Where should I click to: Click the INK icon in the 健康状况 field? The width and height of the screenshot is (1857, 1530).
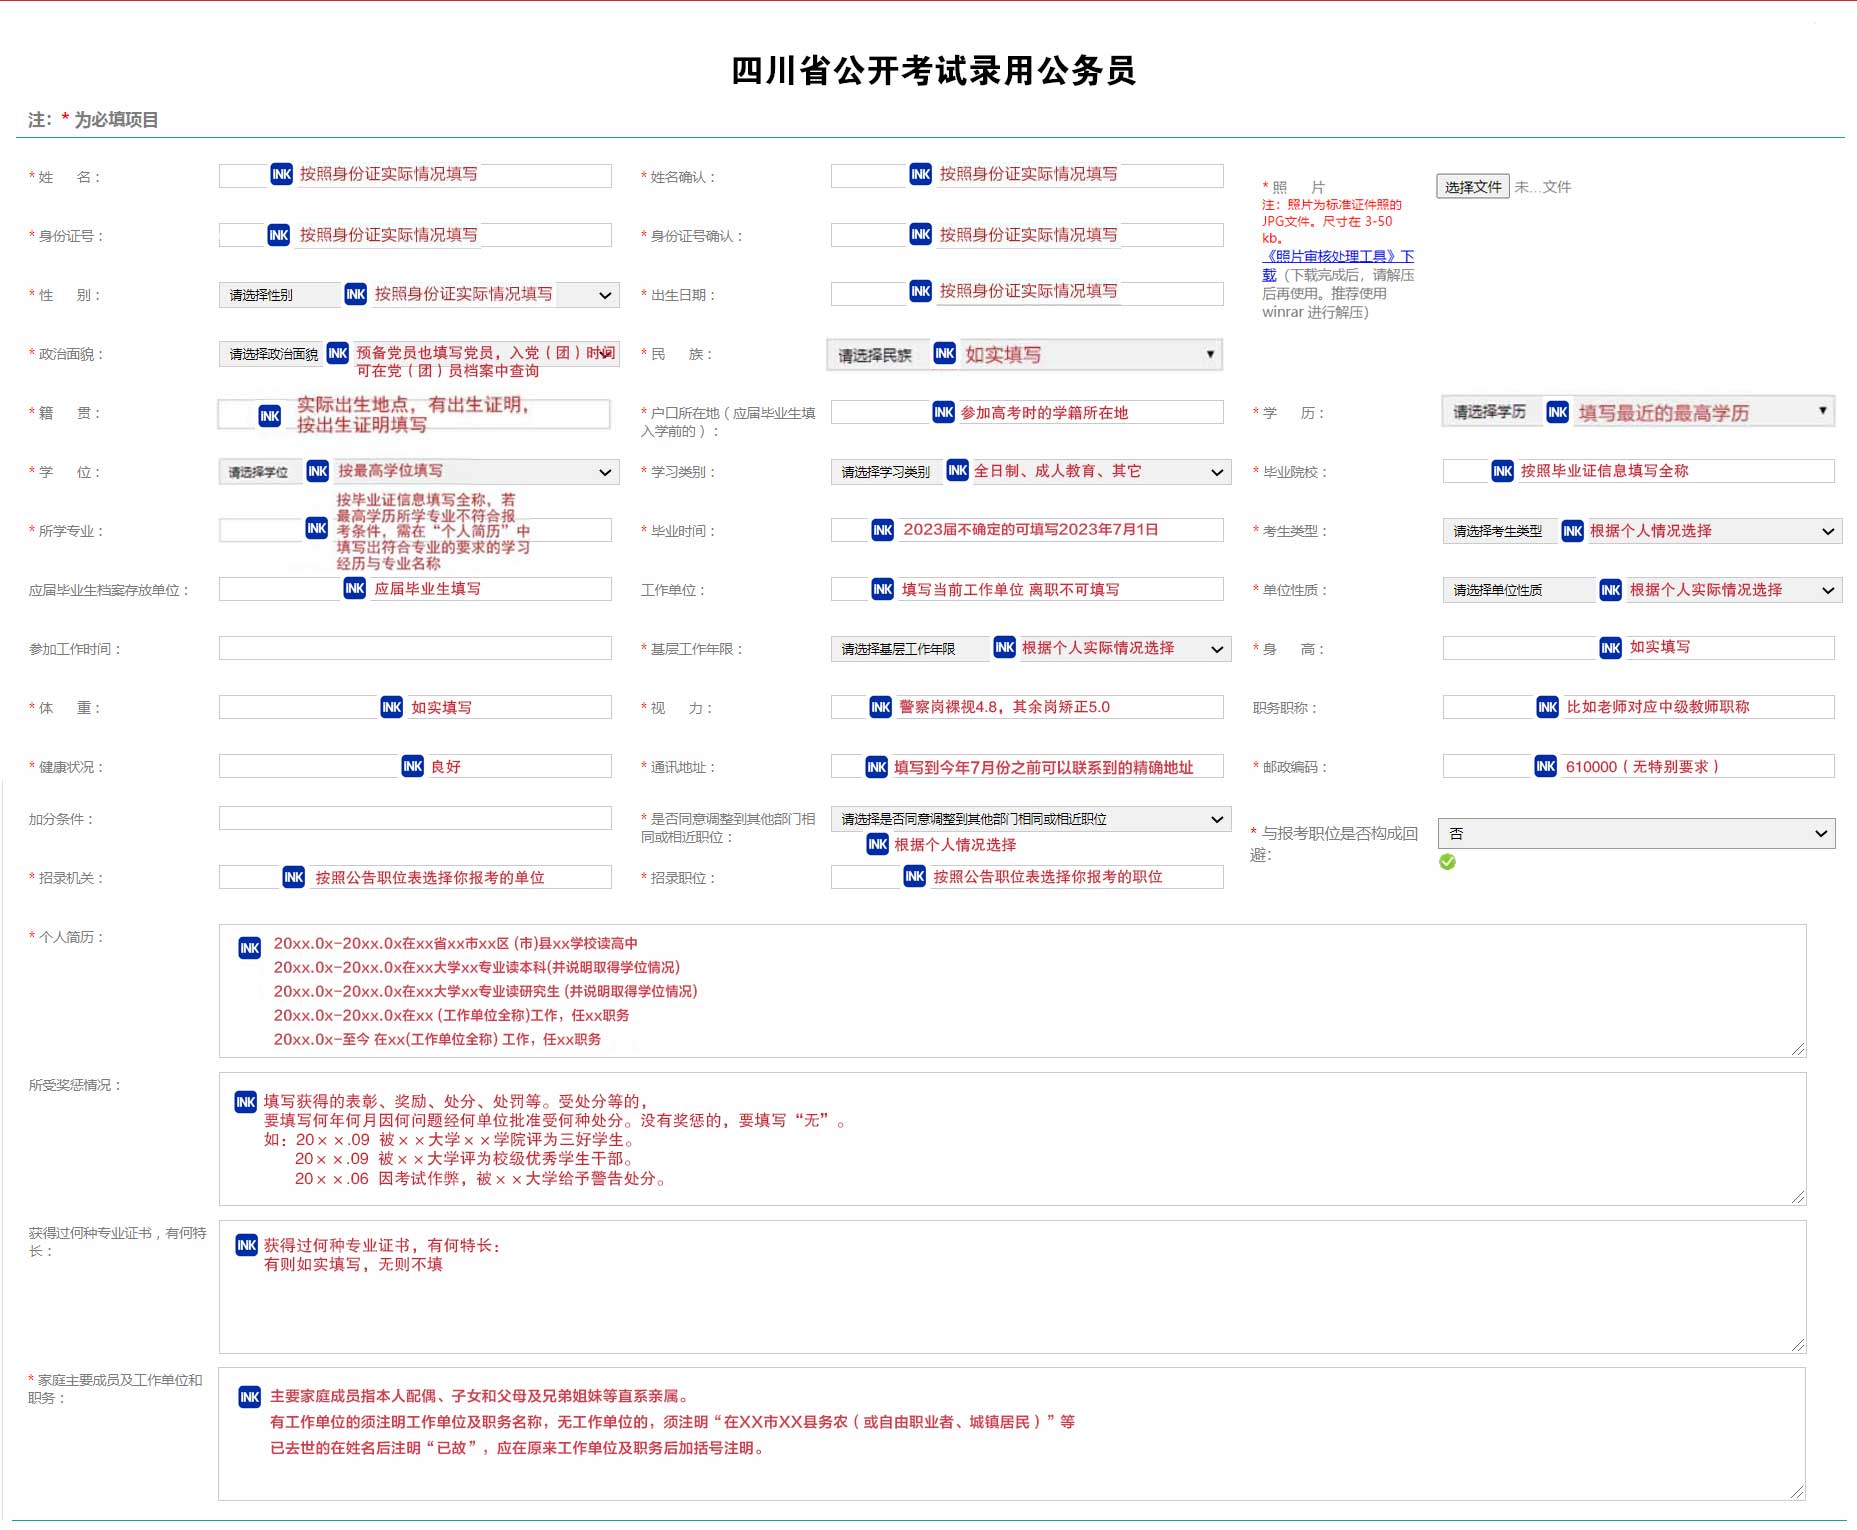[x=412, y=766]
